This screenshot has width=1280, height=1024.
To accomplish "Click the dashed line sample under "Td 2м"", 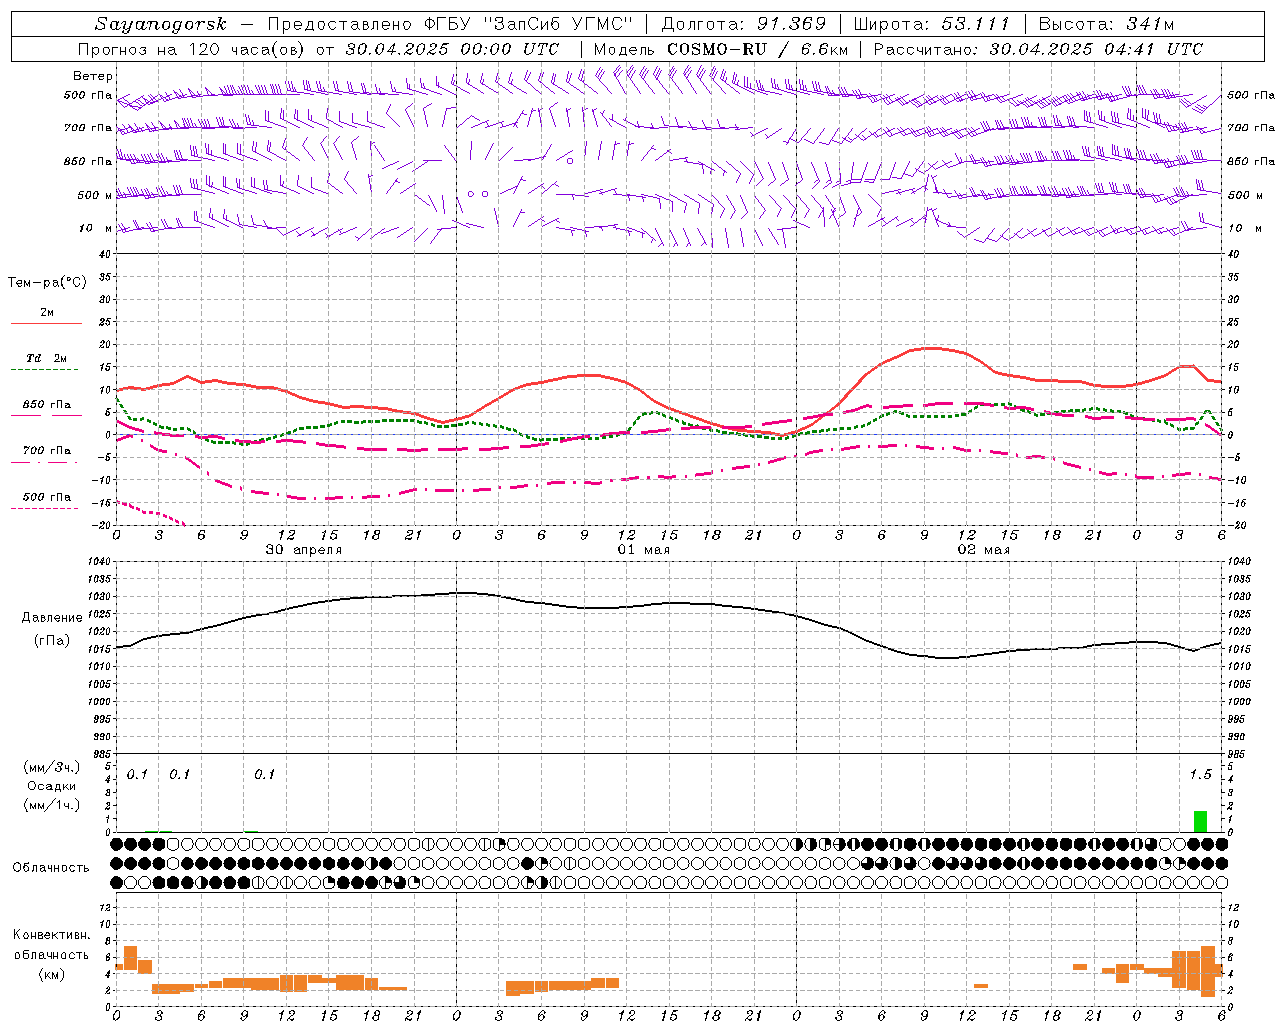I will point(44,370).
